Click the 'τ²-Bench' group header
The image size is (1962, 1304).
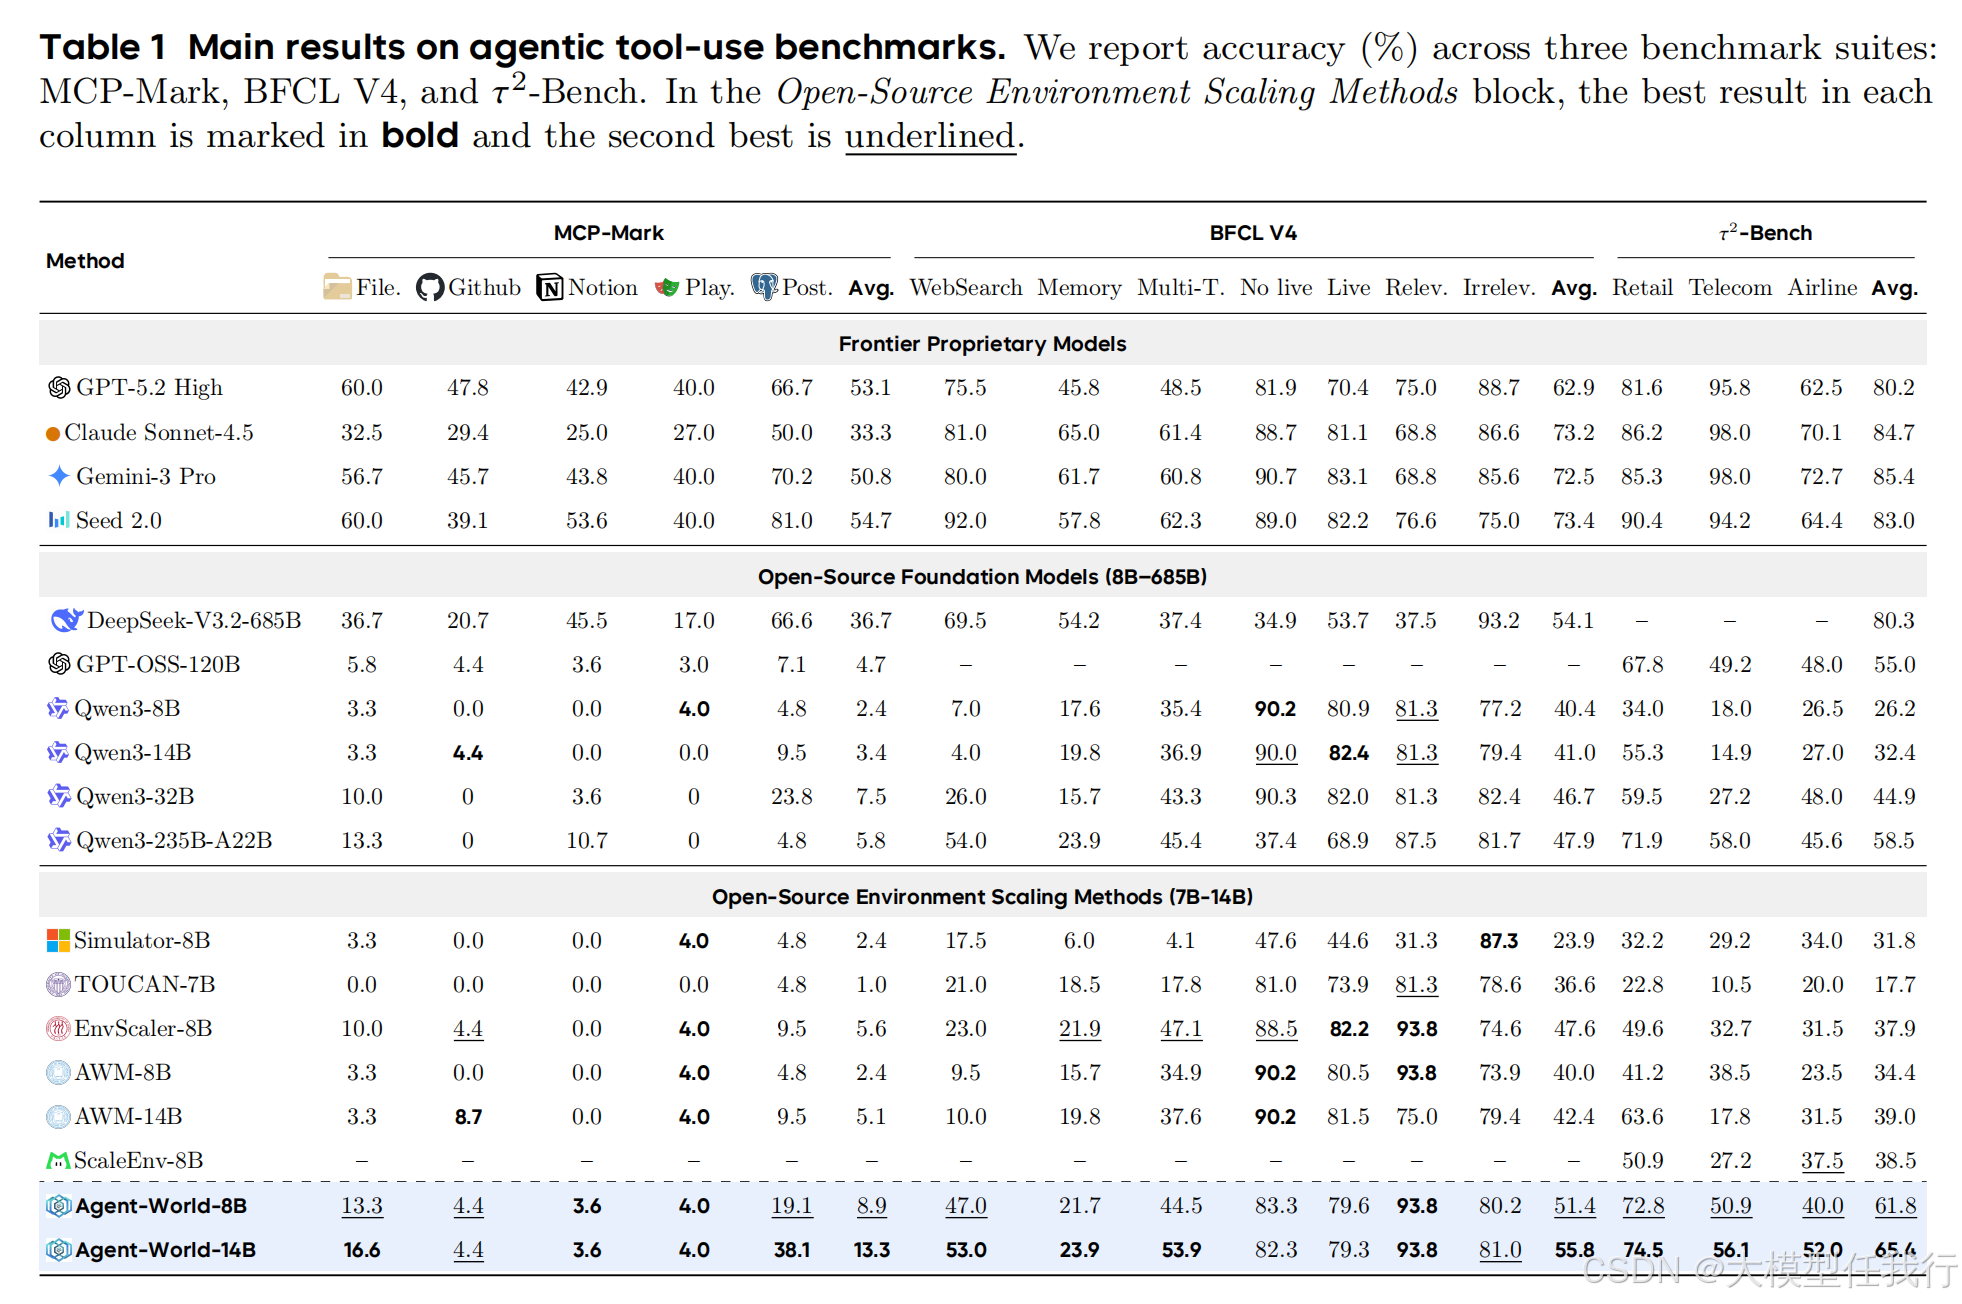pyautogui.click(x=1765, y=233)
